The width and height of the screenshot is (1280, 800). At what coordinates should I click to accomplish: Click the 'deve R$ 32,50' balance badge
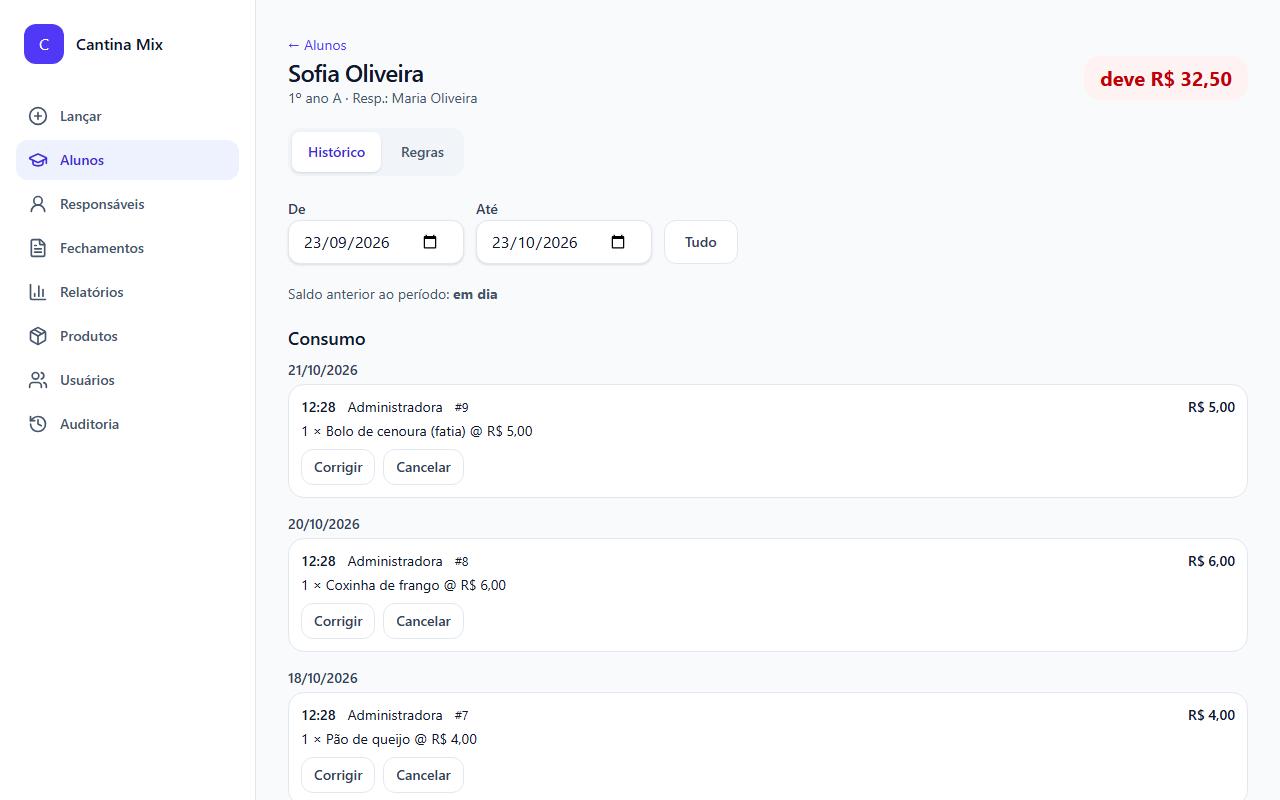pyautogui.click(x=1166, y=79)
